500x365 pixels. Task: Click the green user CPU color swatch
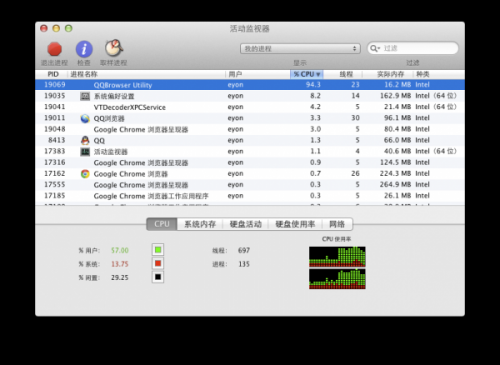[x=158, y=250]
